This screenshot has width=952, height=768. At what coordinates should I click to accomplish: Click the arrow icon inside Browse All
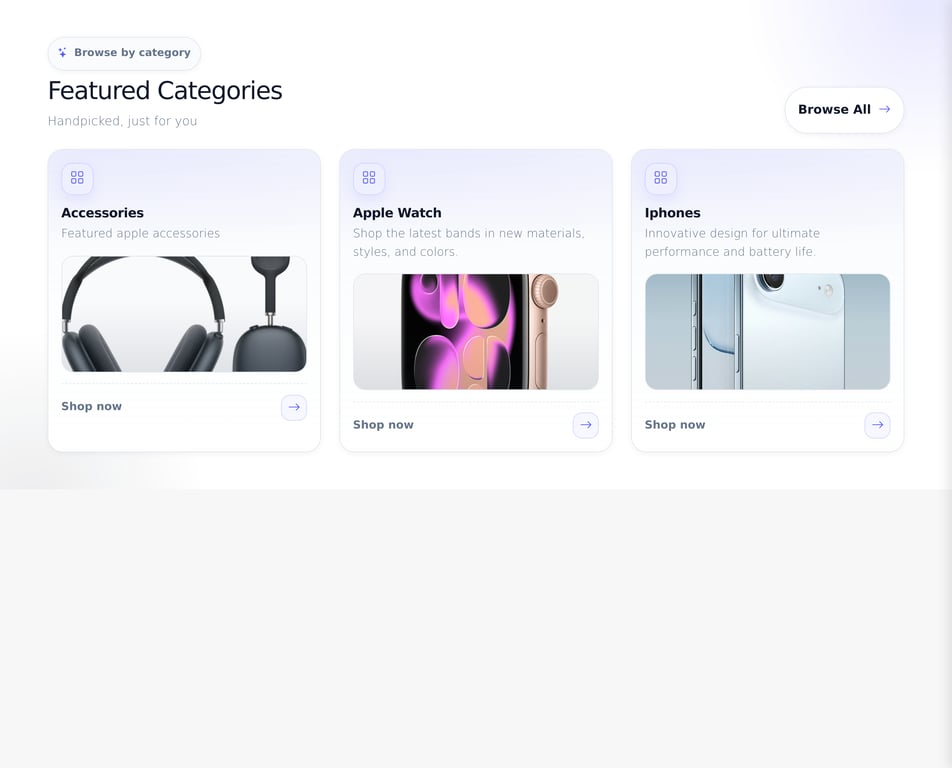tap(885, 109)
